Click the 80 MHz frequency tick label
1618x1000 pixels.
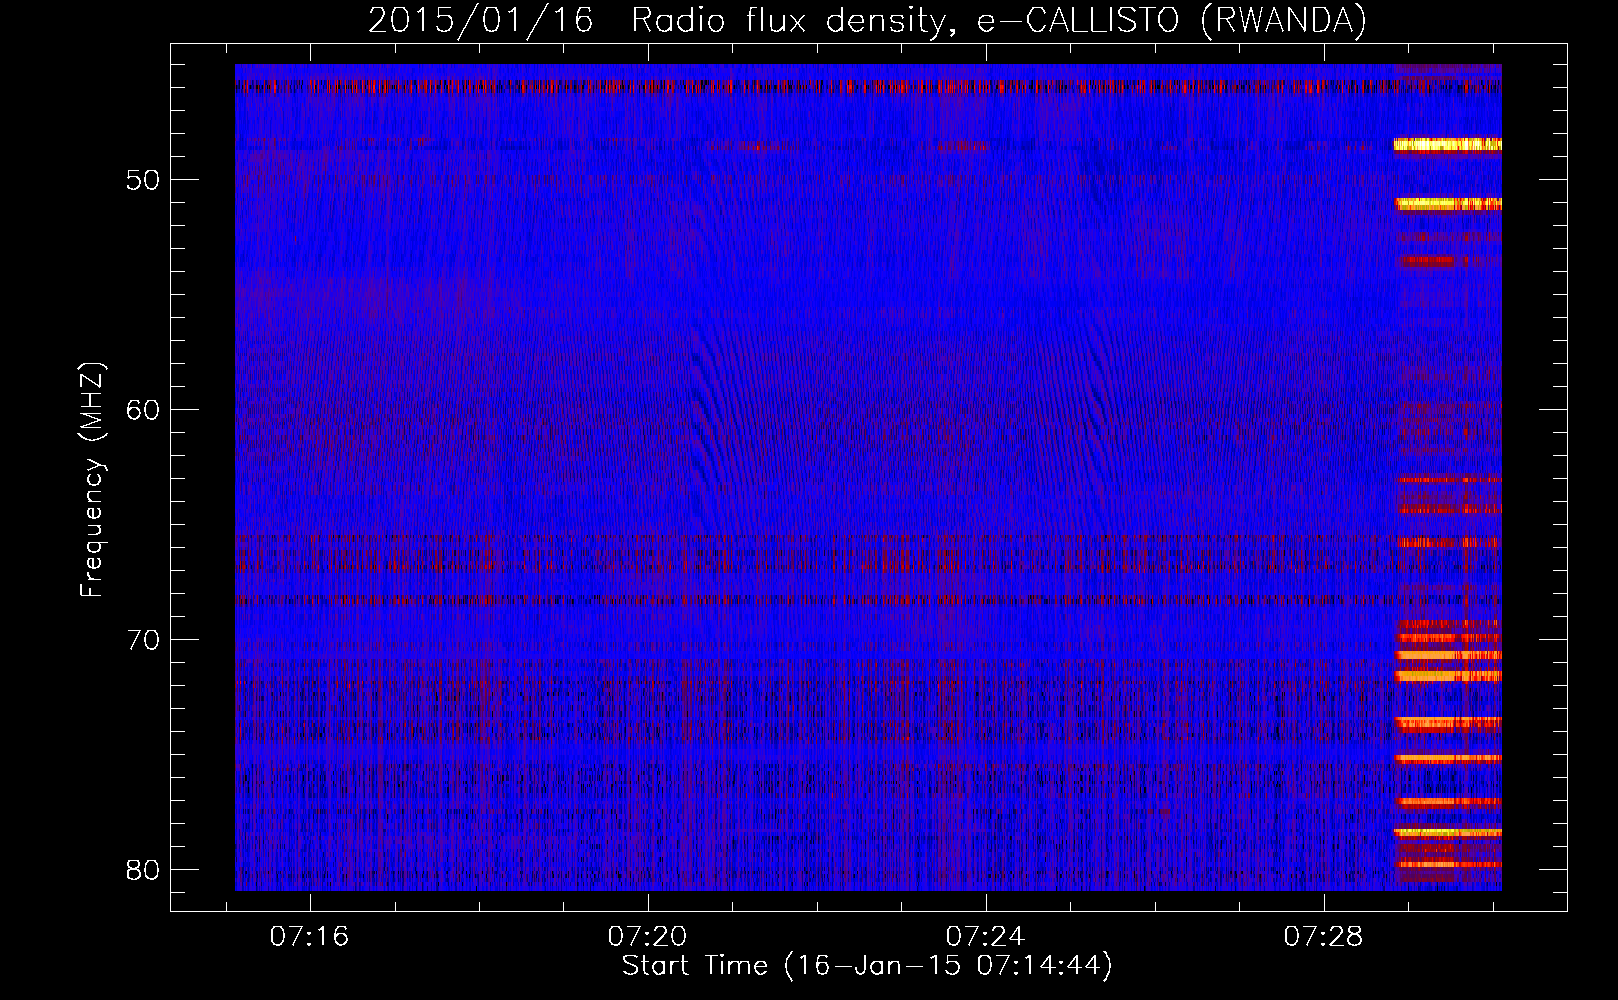pos(143,869)
